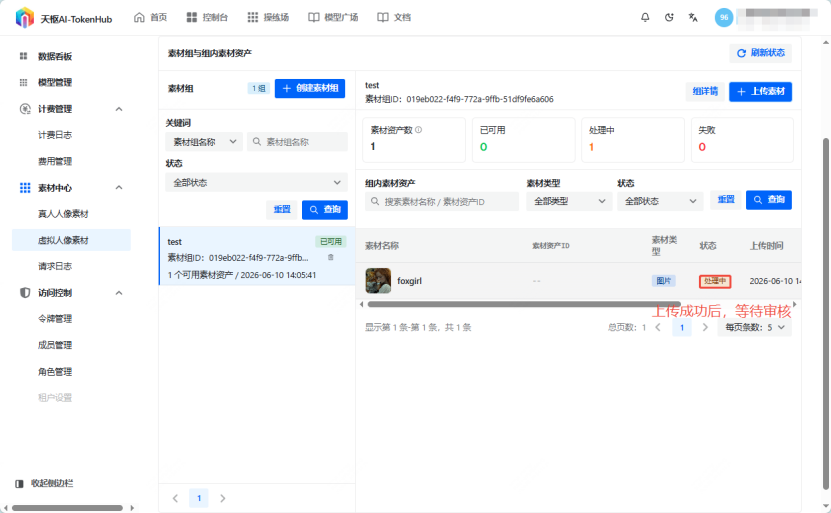Click the 组详情 button

pos(705,91)
